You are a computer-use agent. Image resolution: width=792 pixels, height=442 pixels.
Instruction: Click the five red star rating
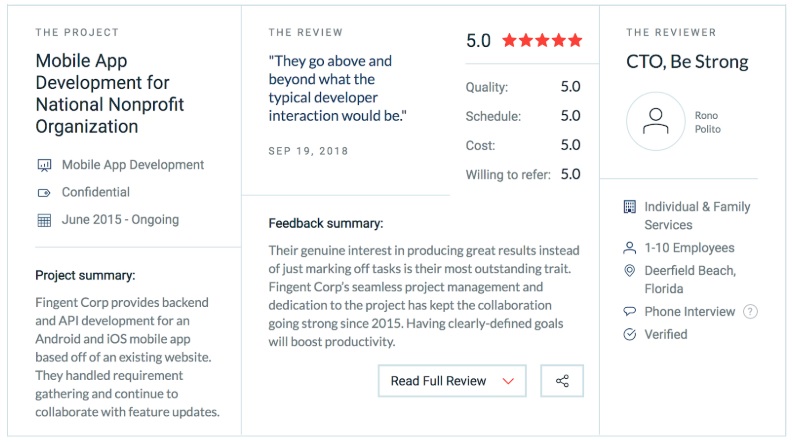point(542,40)
